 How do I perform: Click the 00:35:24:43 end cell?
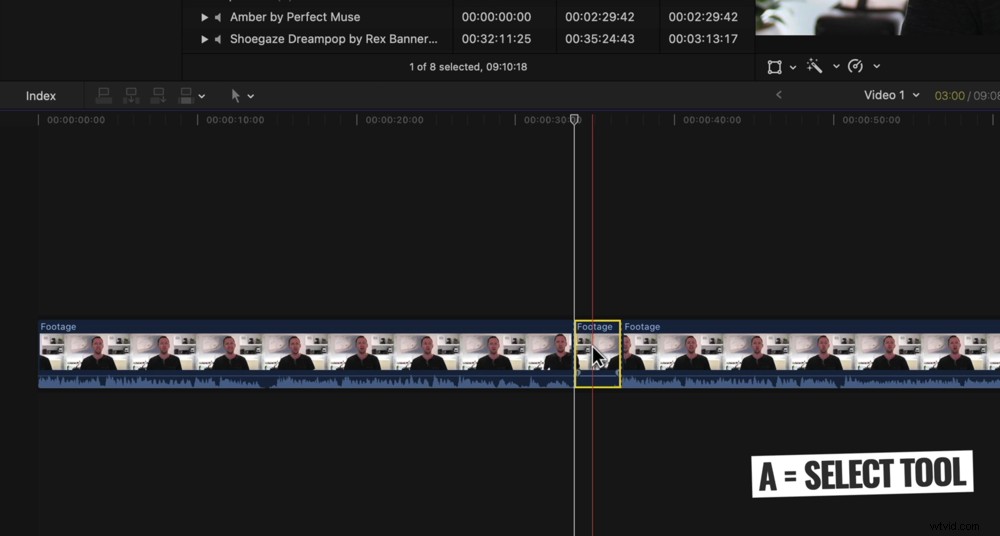click(x=599, y=39)
